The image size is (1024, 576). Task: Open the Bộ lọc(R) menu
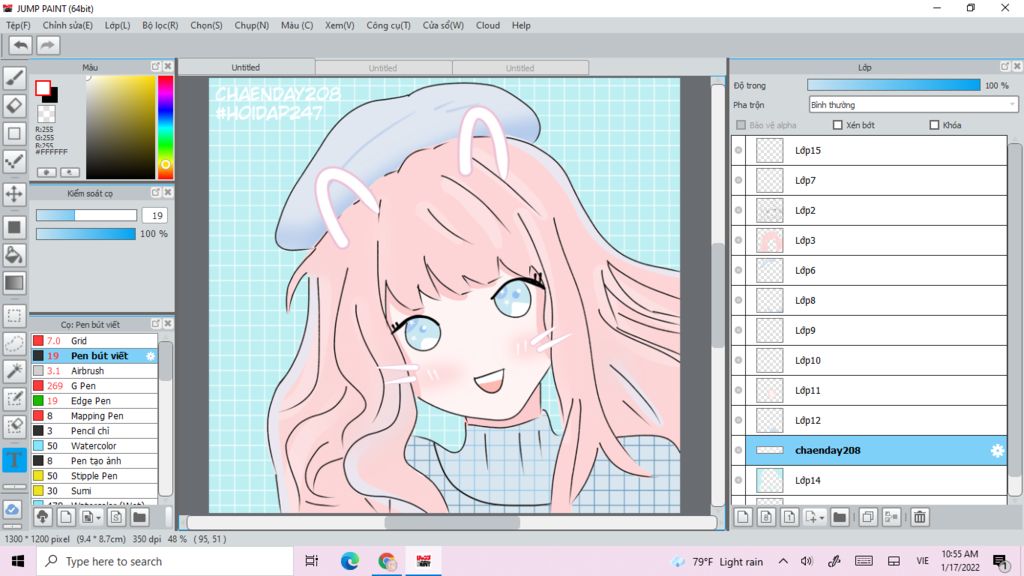(x=160, y=25)
